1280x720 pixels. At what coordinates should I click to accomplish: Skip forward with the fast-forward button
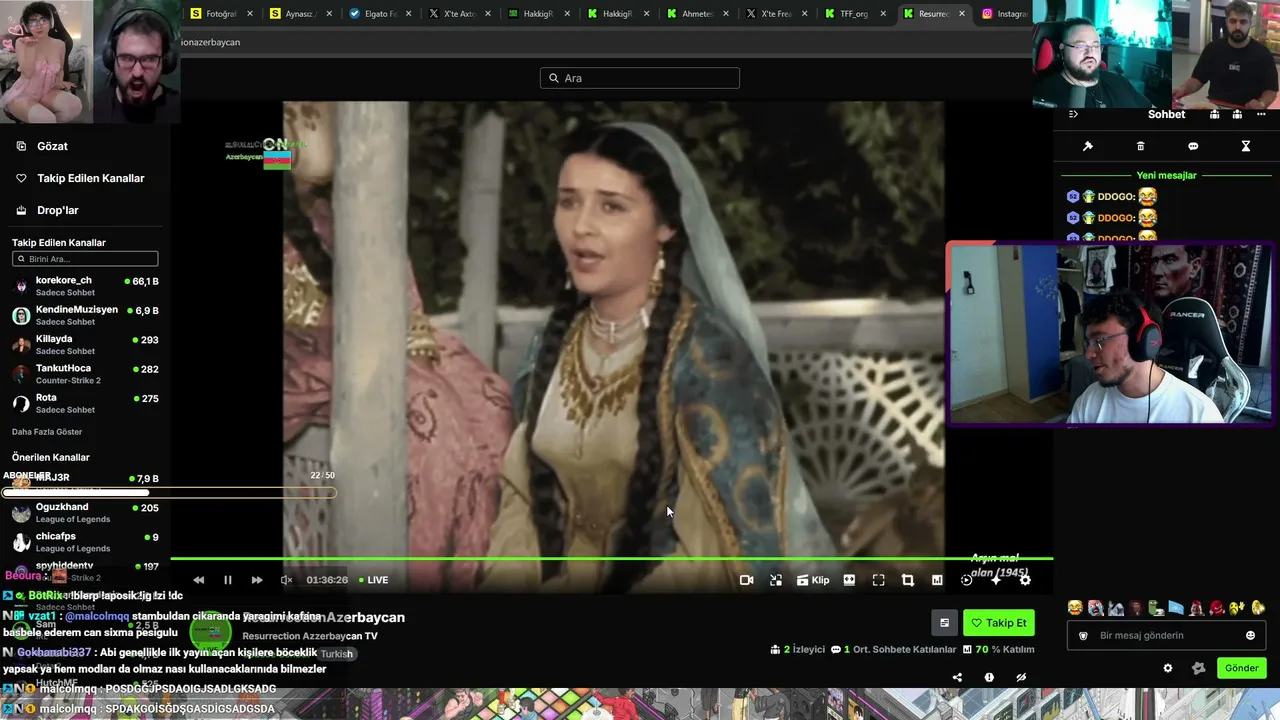(x=257, y=580)
